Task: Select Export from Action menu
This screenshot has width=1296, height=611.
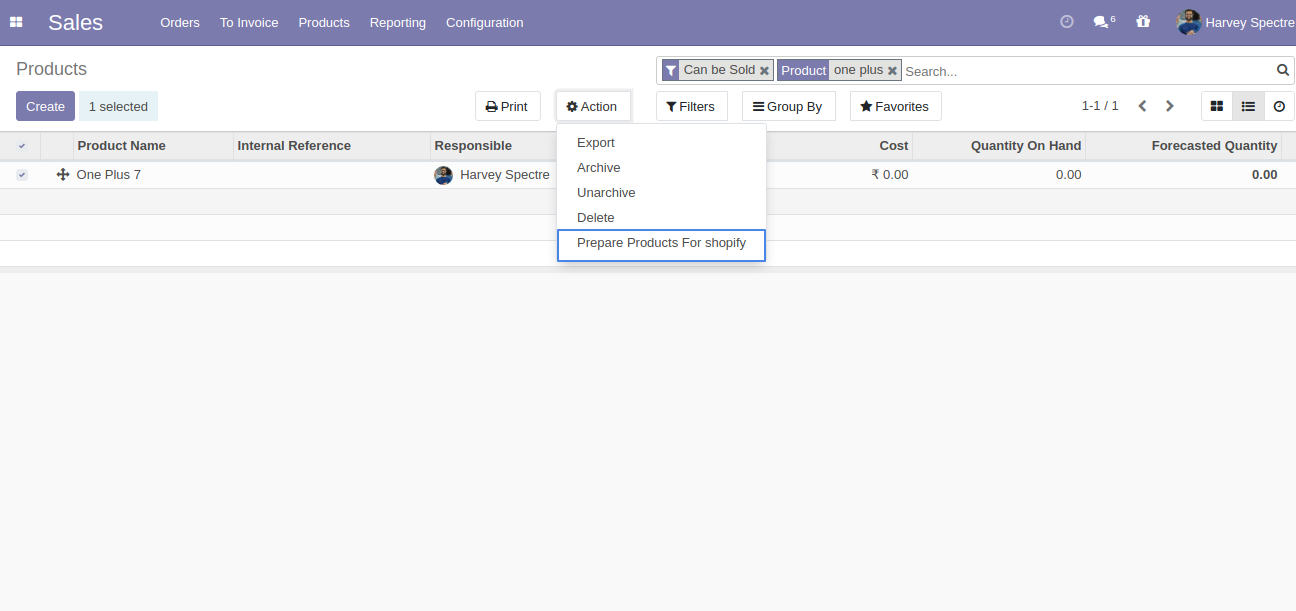Action: click(596, 143)
